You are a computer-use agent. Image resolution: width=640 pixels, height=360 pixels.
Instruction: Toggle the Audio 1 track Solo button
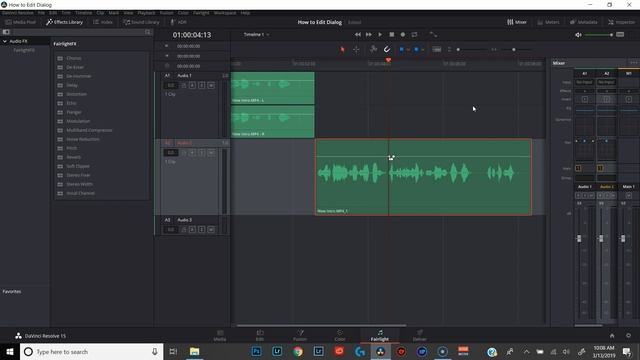tap(202, 85)
